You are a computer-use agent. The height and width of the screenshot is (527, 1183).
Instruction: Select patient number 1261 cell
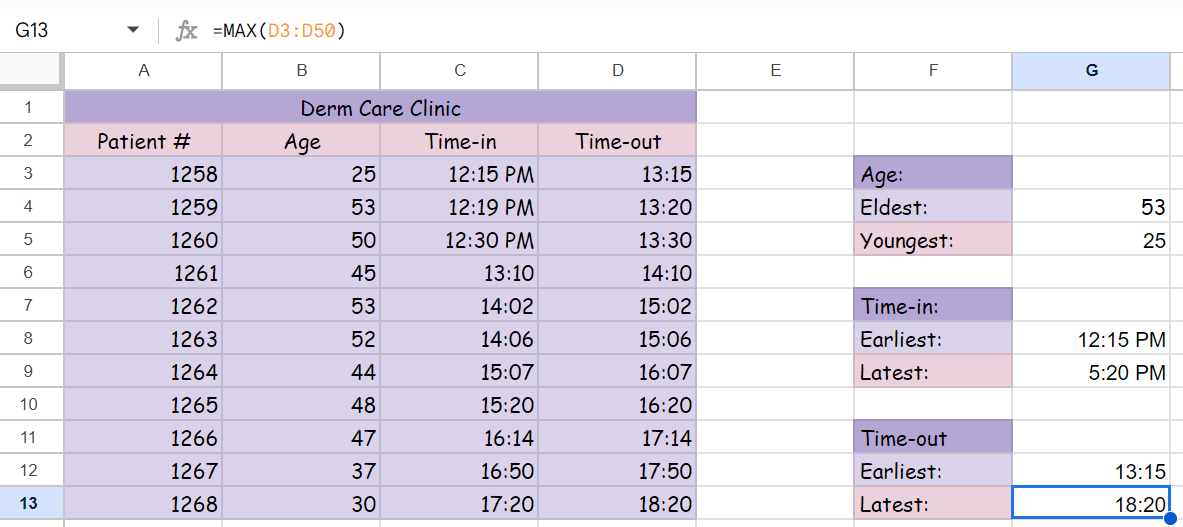(144, 273)
